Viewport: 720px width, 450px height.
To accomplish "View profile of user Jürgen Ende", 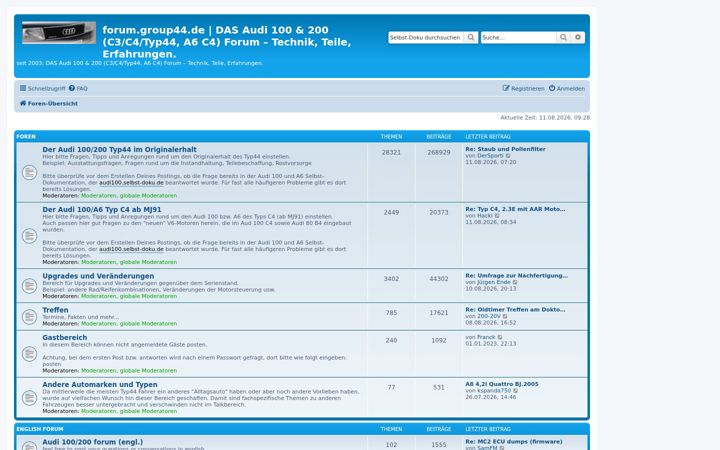I will pyautogui.click(x=494, y=282).
